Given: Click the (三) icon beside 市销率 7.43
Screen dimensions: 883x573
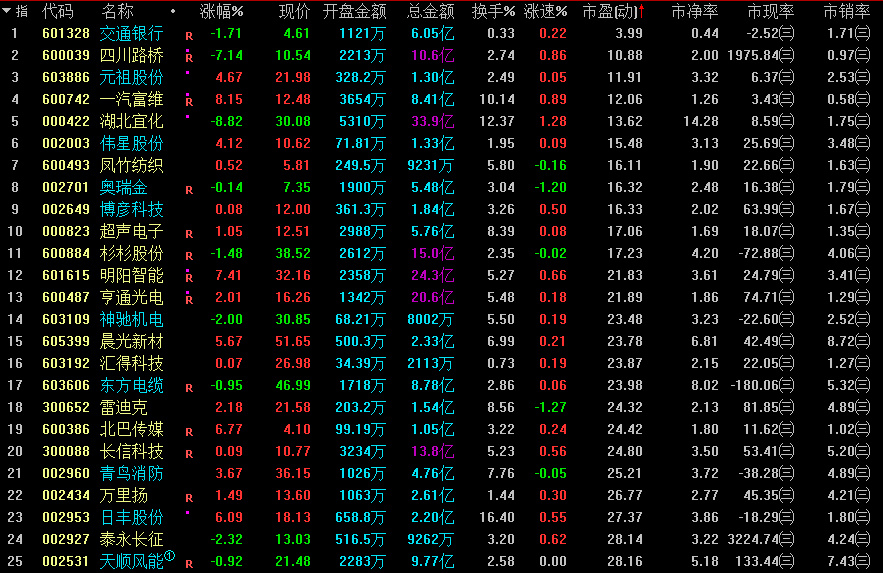Looking at the screenshot, I should [x=863, y=561].
